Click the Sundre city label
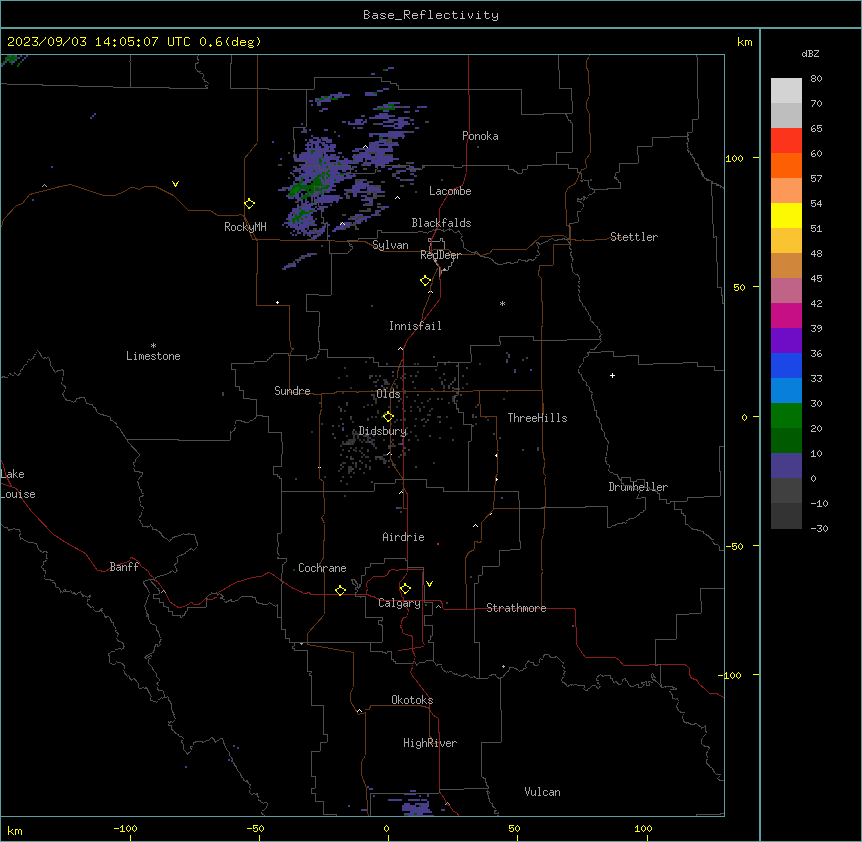 coord(292,391)
